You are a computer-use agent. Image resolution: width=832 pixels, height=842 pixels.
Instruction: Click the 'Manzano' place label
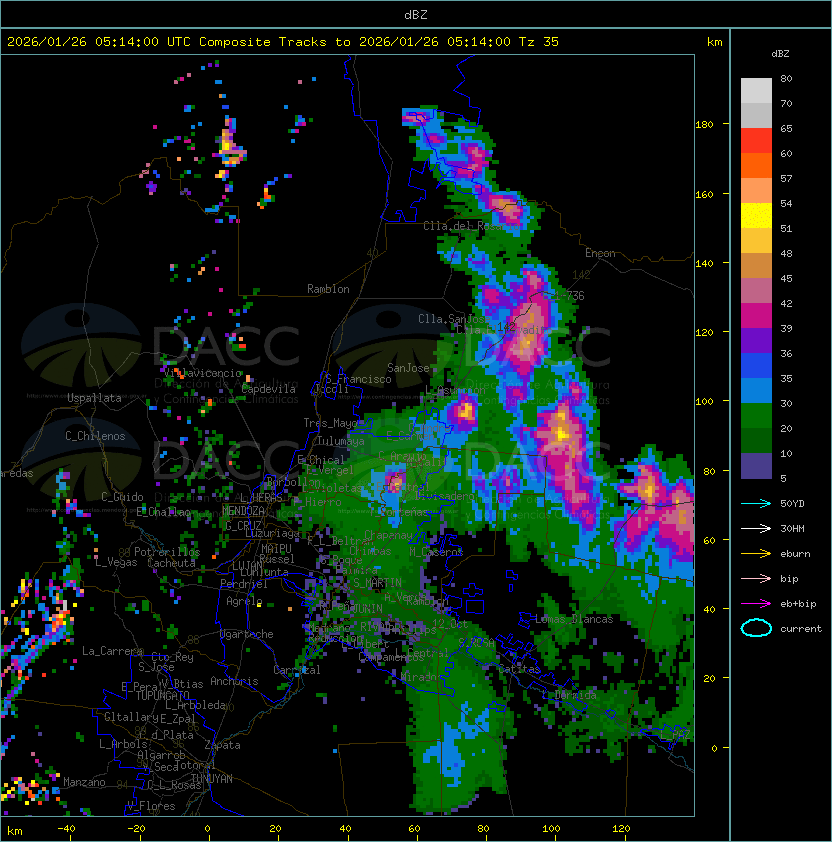84,782
